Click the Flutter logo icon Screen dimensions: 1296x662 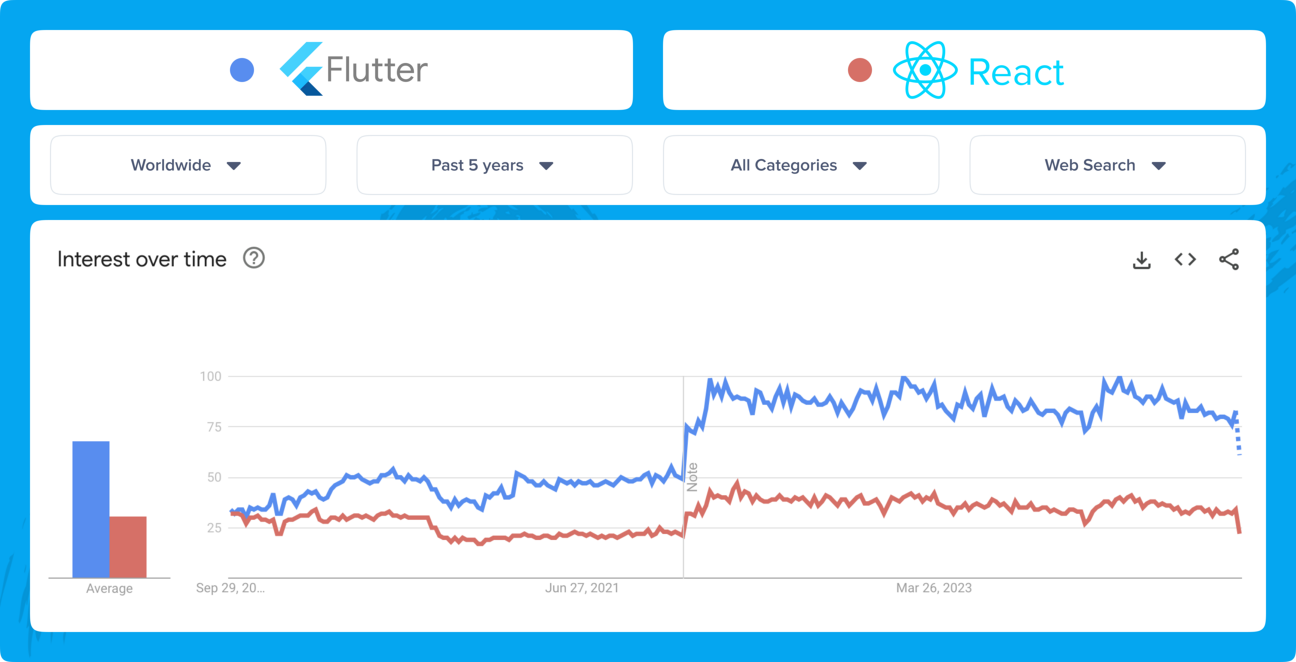302,69
